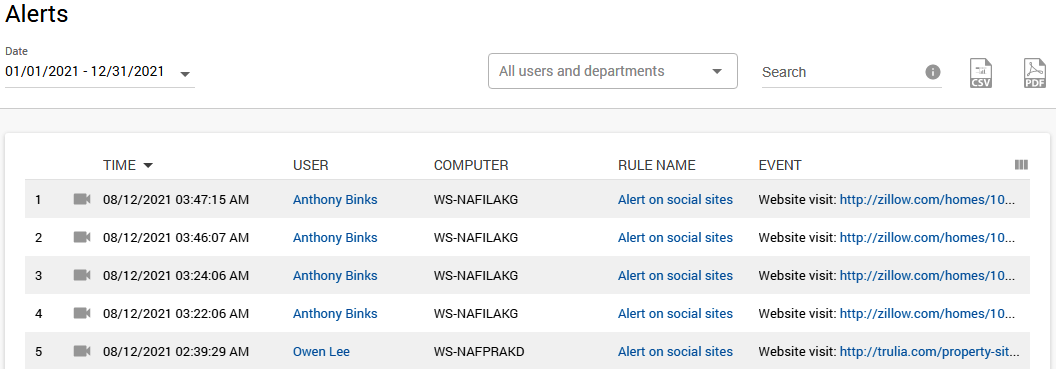This screenshot has height=369, width=1056.
Task: Select WS-NAFILAKG cell in row 1
Action: click(x=475, y=199)
